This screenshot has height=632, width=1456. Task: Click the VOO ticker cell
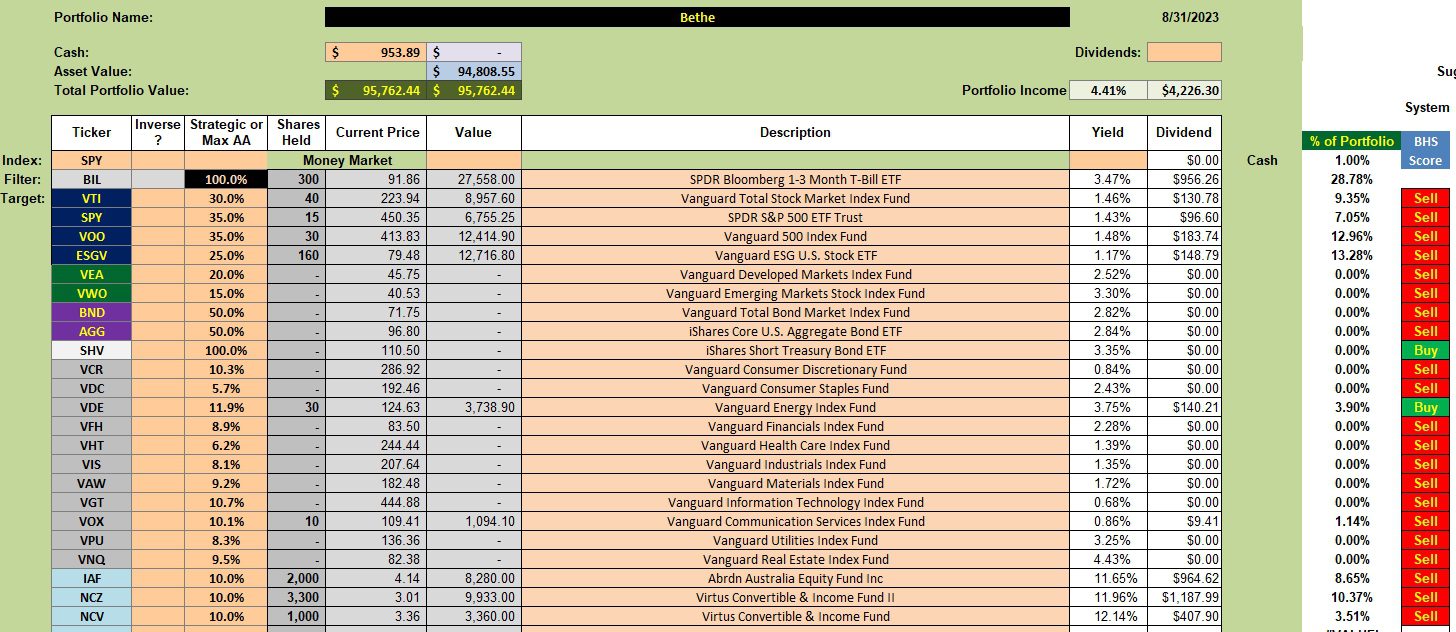[x=92, y=236]
